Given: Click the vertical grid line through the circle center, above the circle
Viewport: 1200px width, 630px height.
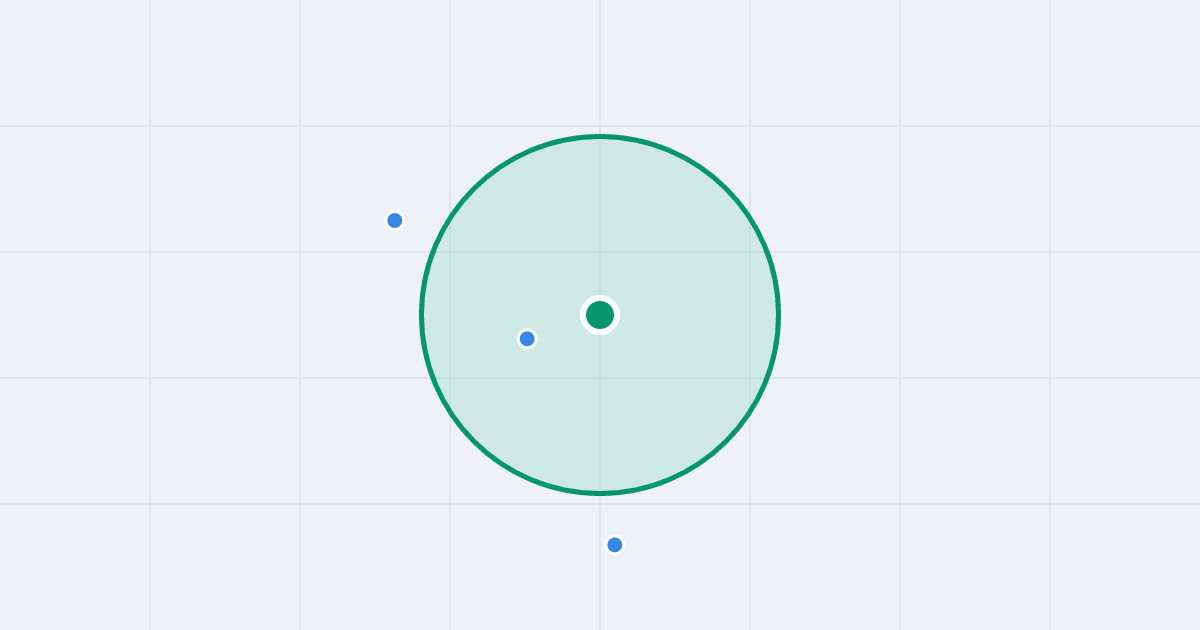Looking at the screenshot, I should (x=600, y=65).
